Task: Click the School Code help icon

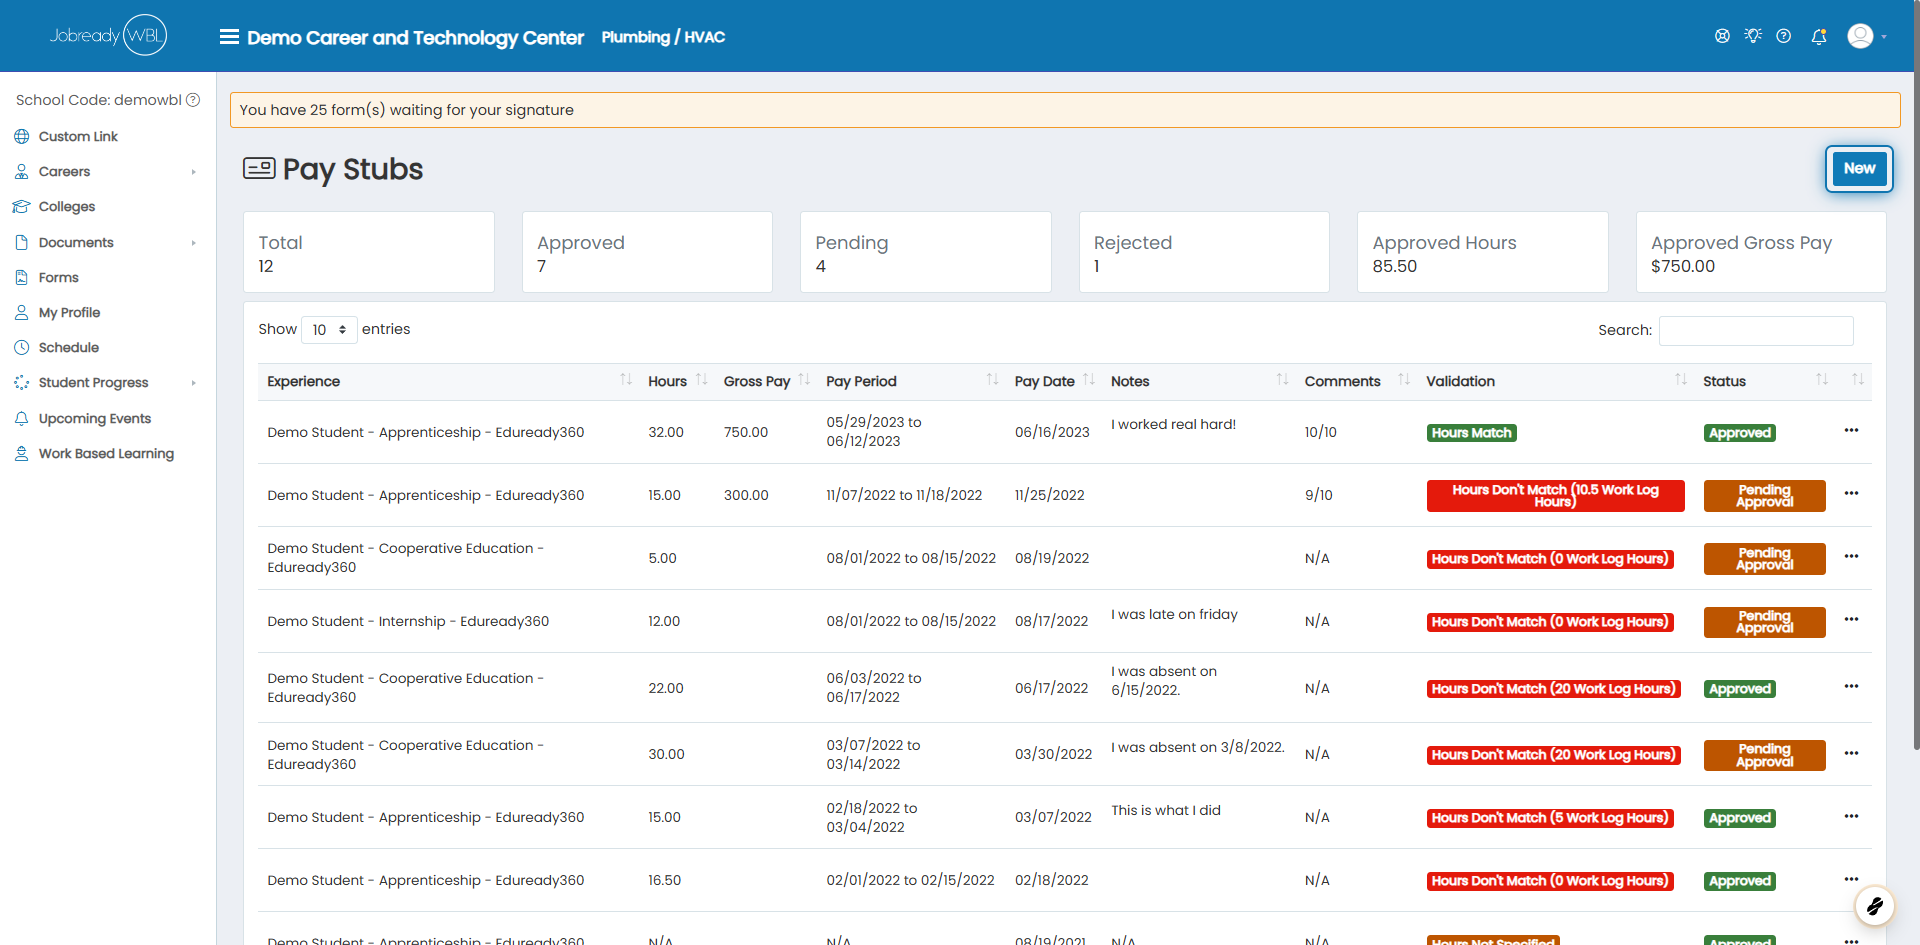Action: pos(193,100)
